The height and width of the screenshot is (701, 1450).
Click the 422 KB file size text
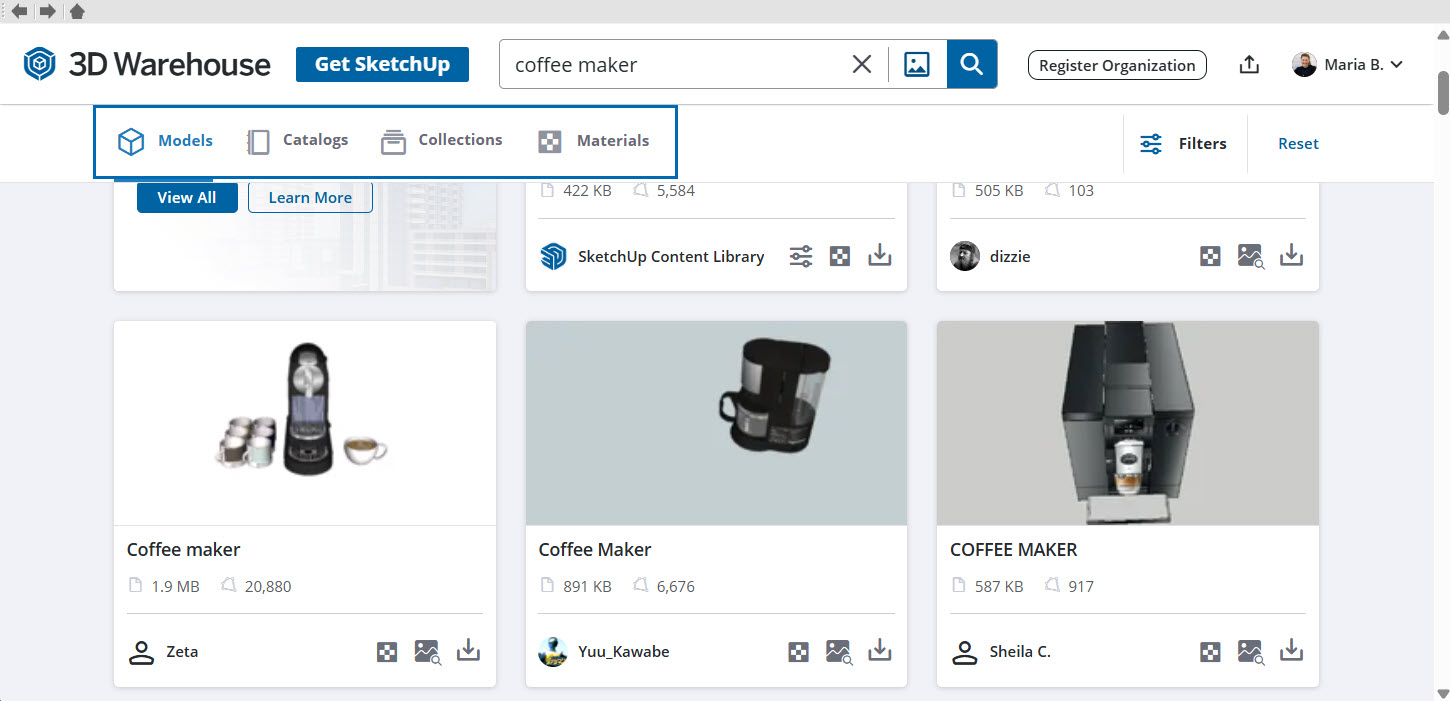click(x=587, y=191)
